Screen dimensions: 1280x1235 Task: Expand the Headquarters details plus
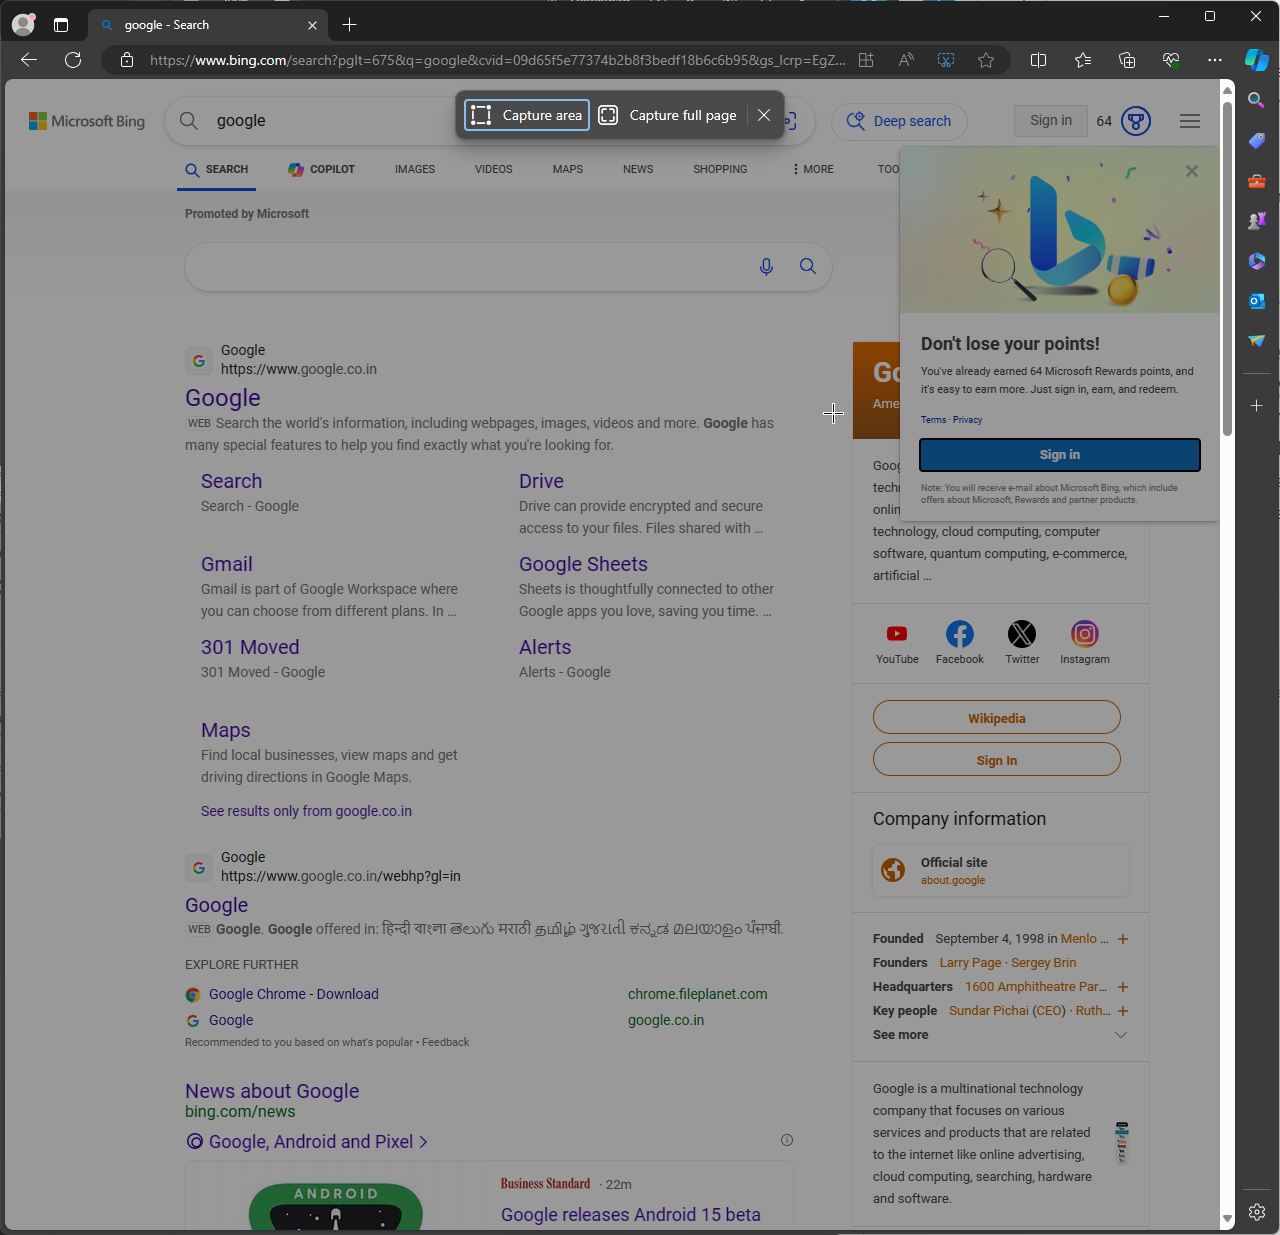pyautogui.click(x=1123, y=987)
